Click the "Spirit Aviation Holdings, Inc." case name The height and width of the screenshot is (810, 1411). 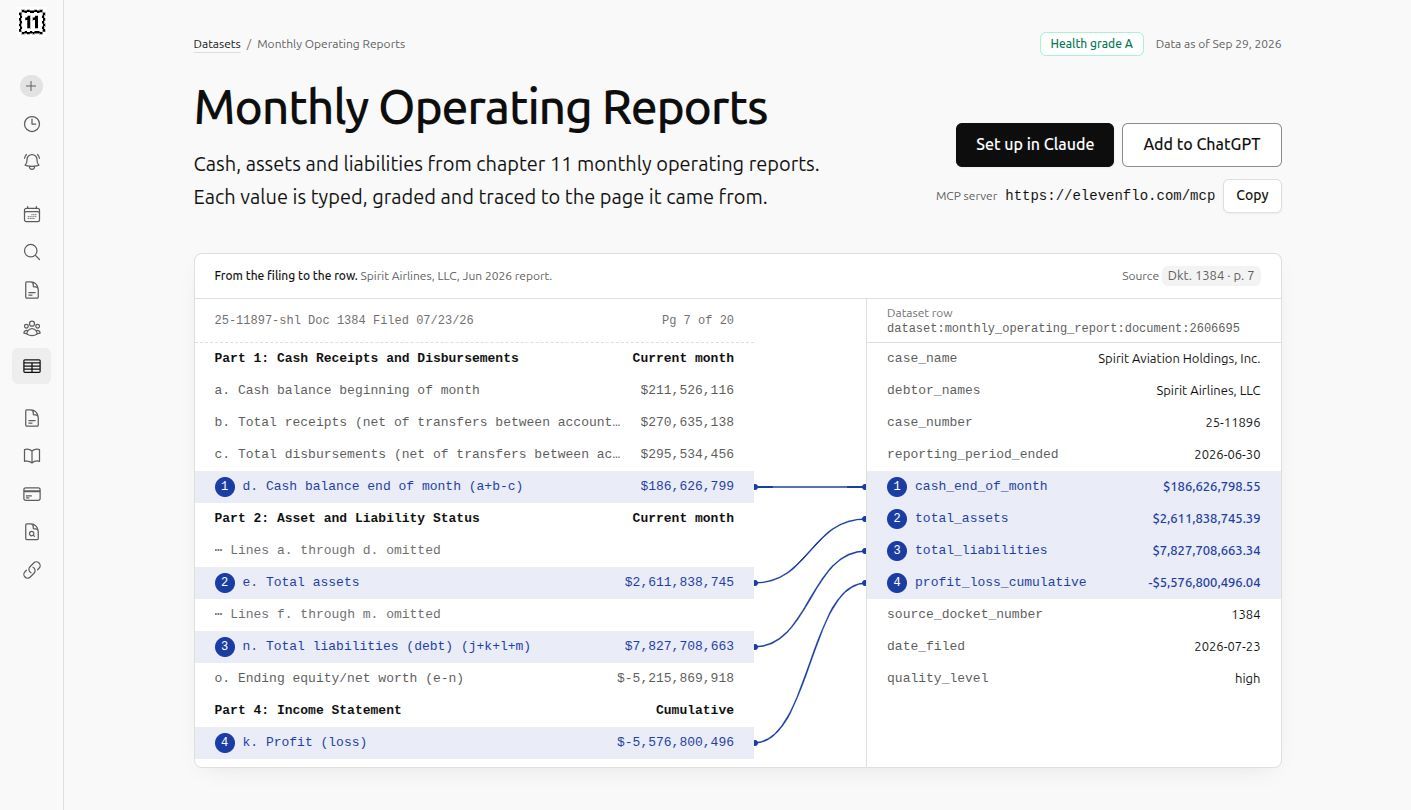coord(1179,359)
